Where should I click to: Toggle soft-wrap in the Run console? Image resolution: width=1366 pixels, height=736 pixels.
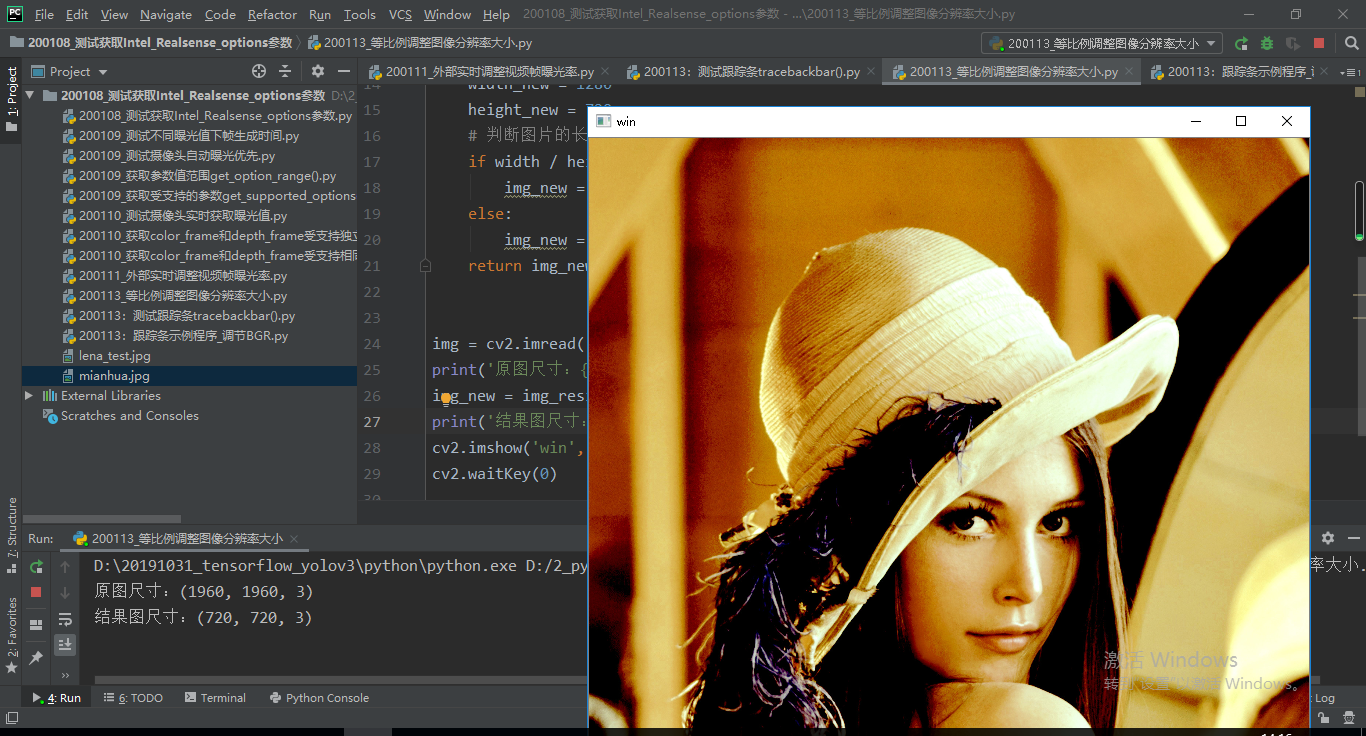click(x=65, y=620)
